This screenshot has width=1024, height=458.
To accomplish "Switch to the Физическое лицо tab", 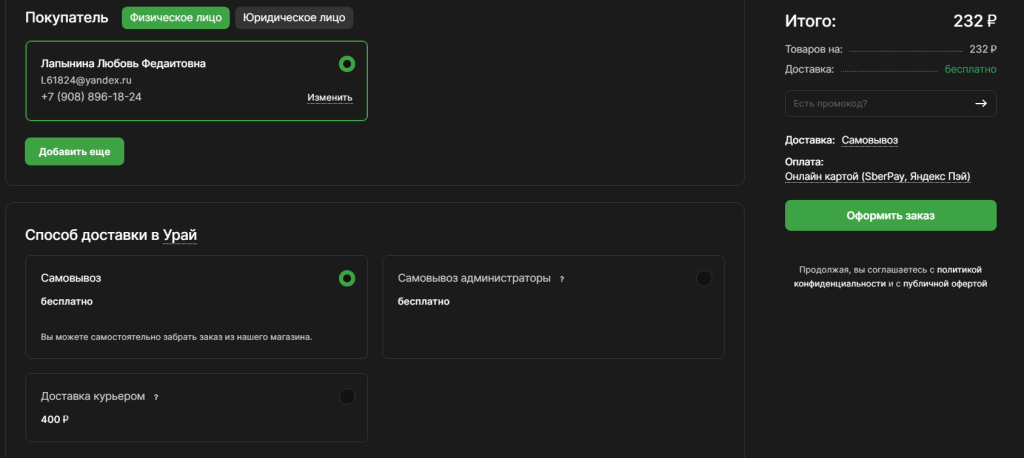I will tap(176, 18).
